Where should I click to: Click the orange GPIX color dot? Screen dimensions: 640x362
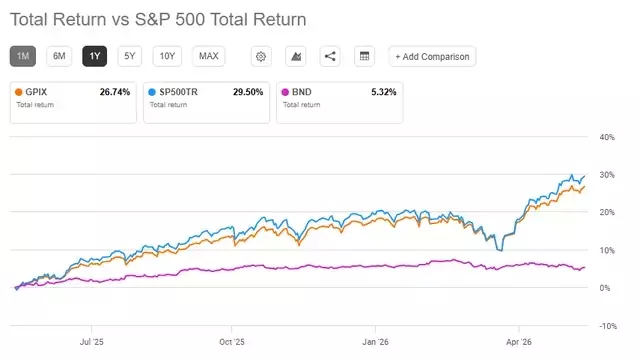[18, 92]
